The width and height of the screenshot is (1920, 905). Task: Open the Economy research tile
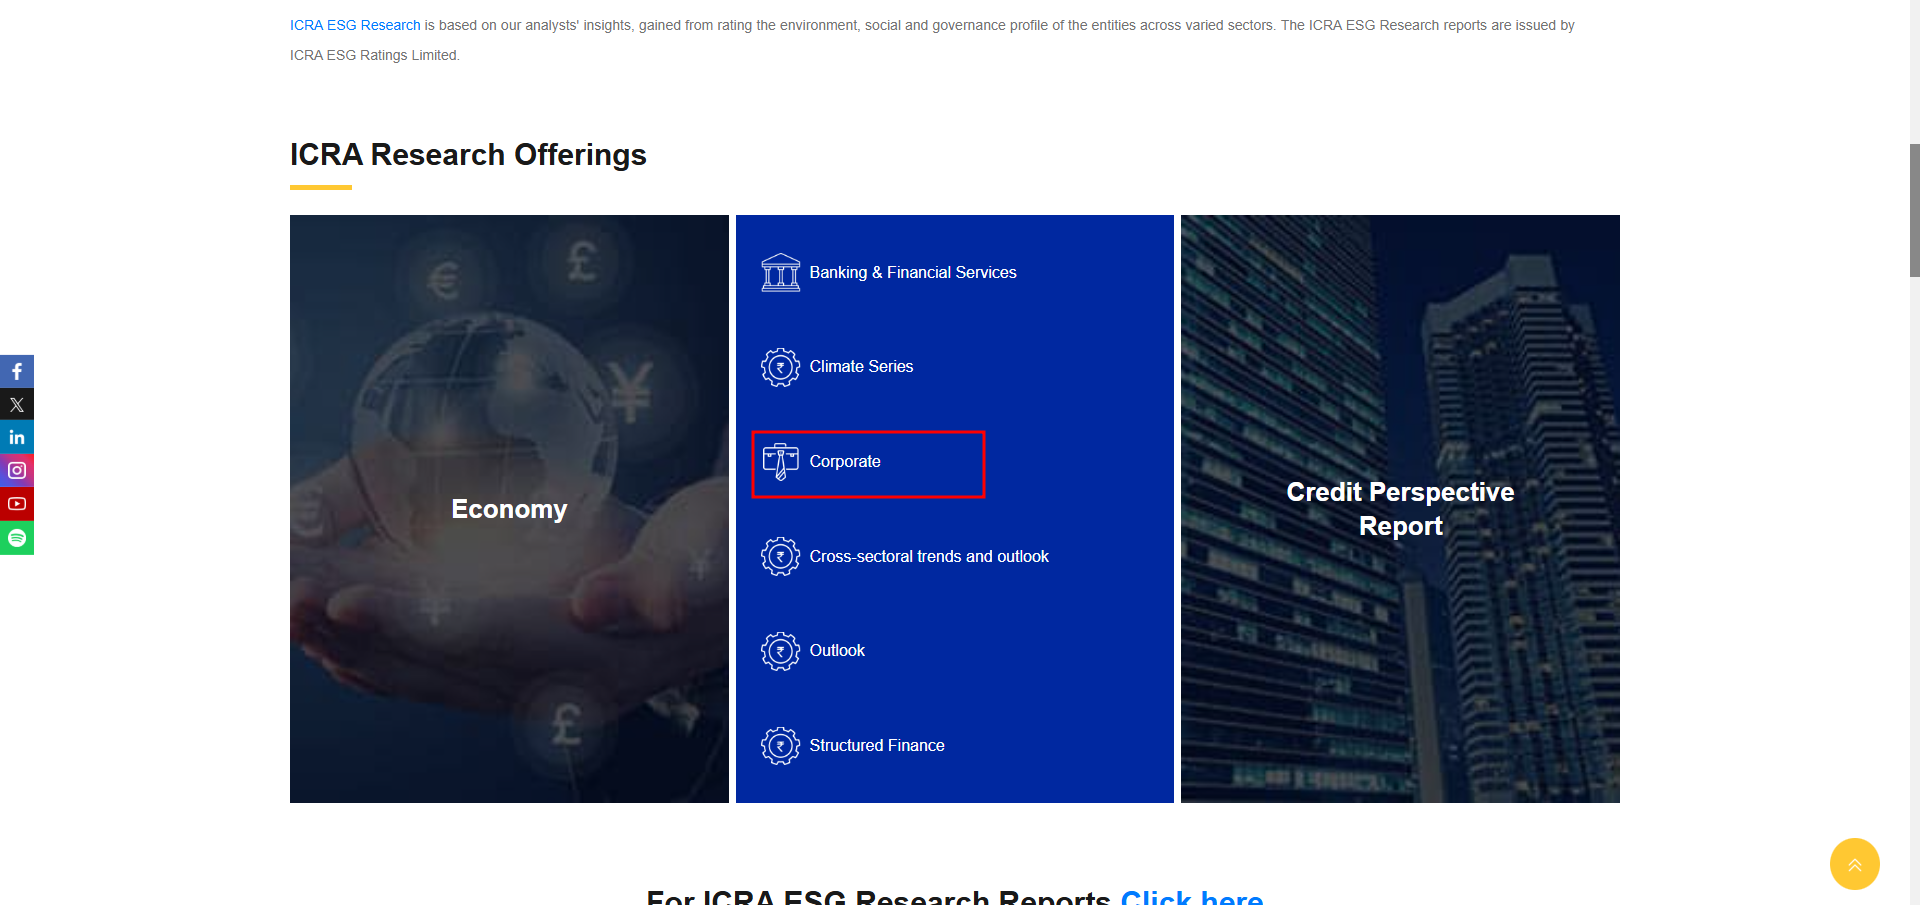pos(509,509)
